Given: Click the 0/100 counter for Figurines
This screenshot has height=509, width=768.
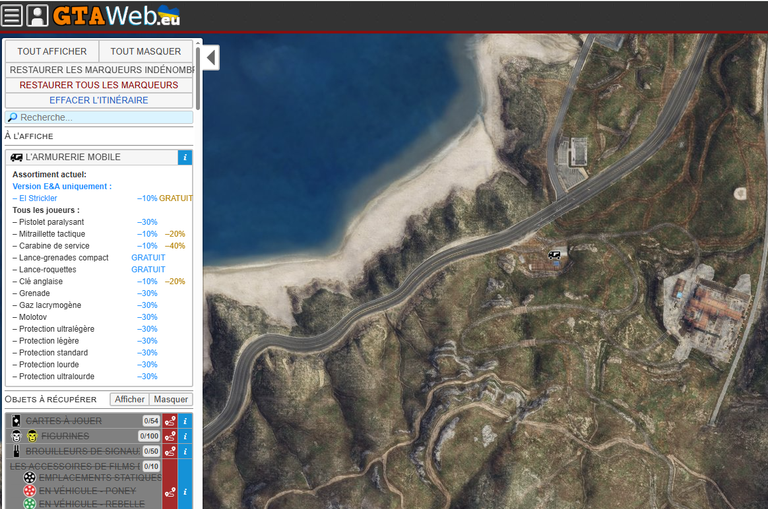Looking at the screenshot, I should coord(149,436).
